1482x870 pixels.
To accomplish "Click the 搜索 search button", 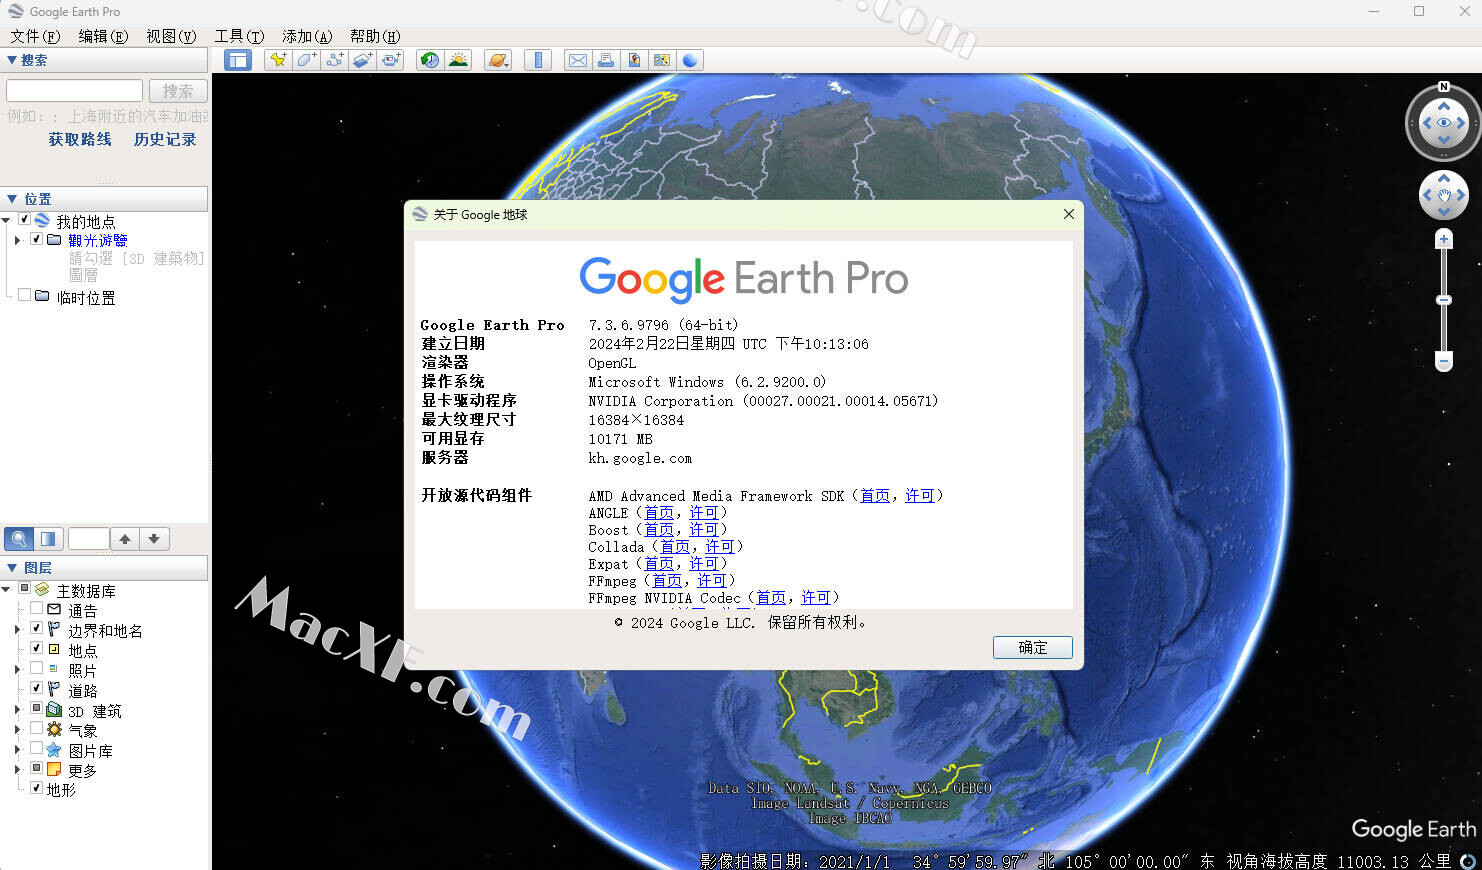I will pos(178,90).
